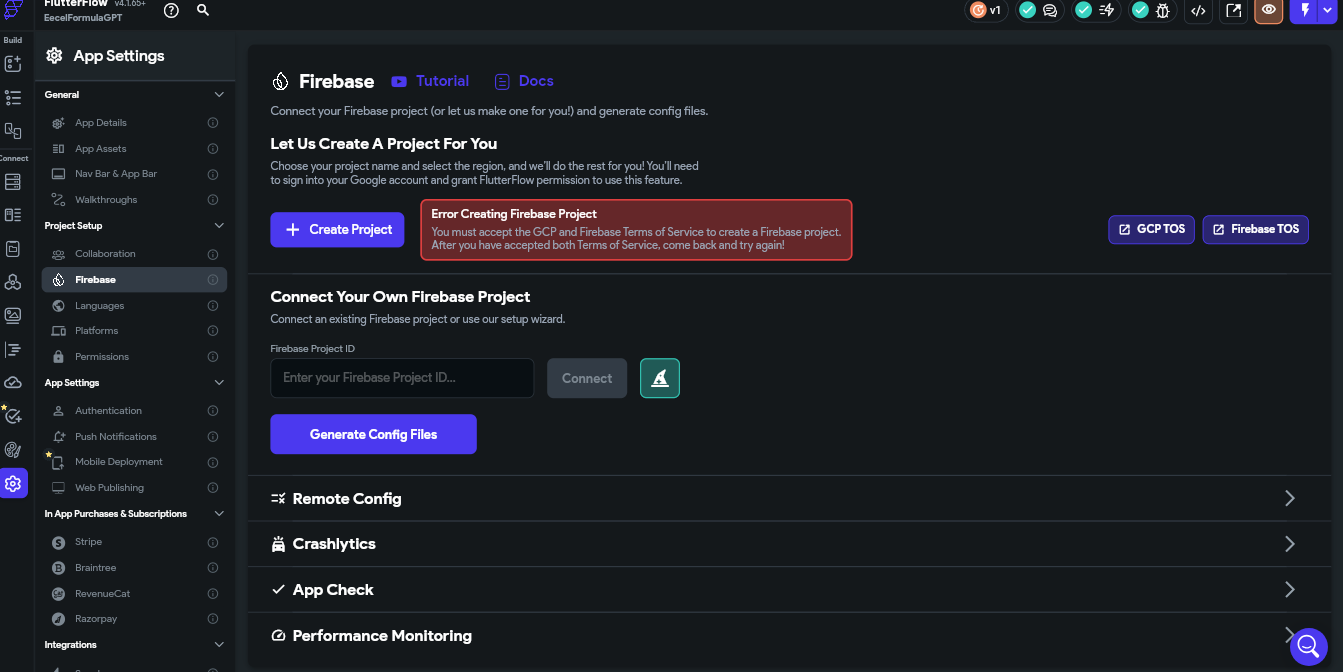The height and width of the screenshot is (672, 1343).
Task: Open the widget tree icon in sidebar
Action: point(13,97)
